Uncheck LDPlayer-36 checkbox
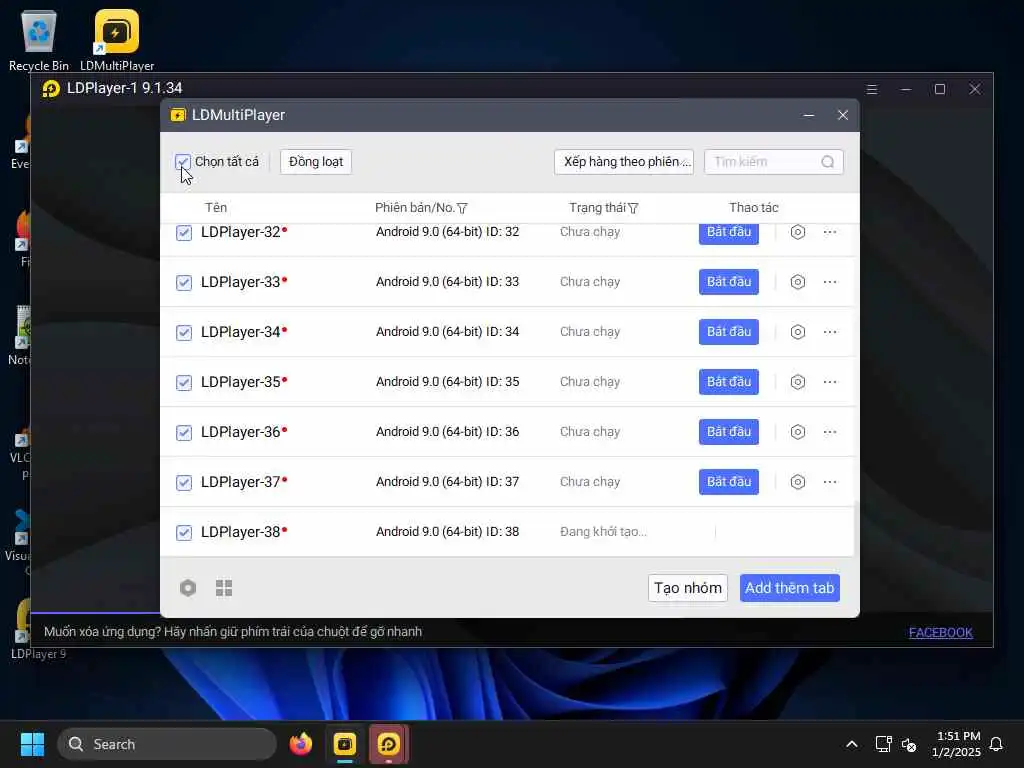The image size is (1024, 768). (184, 432)
